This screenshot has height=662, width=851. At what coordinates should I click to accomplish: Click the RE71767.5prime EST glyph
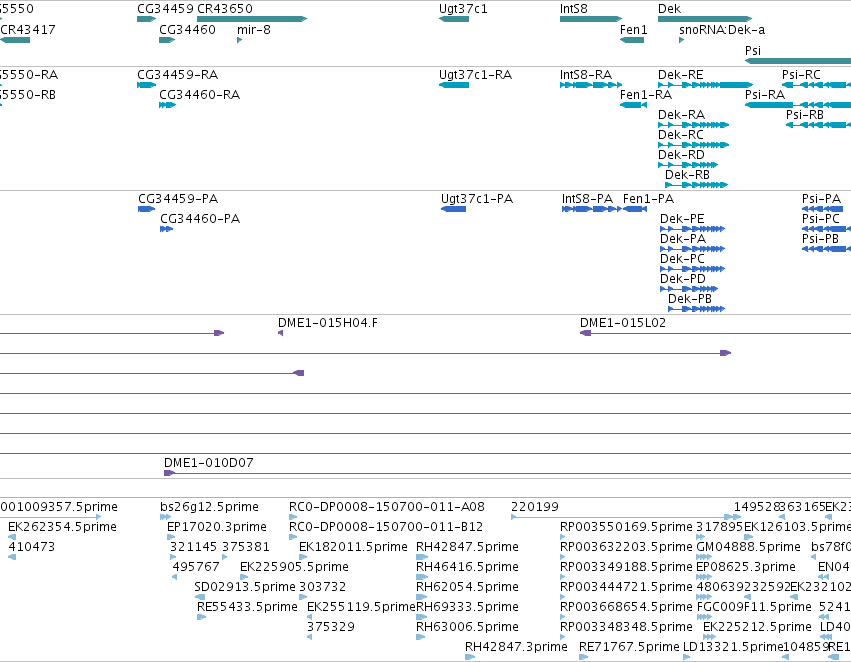coord(583,657)
